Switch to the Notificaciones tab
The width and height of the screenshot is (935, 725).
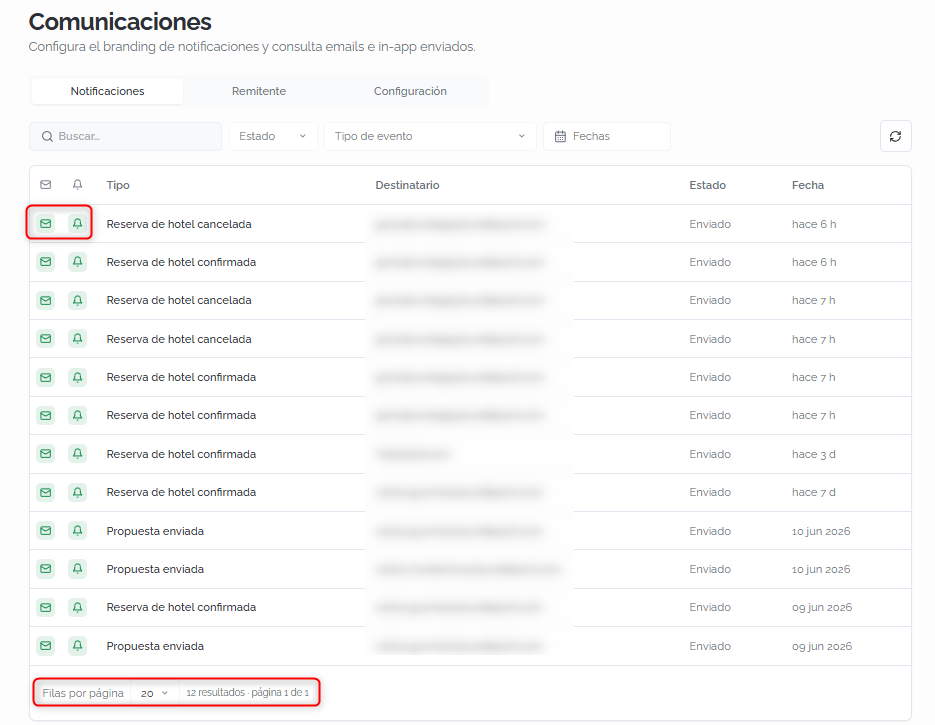[107, 91]
